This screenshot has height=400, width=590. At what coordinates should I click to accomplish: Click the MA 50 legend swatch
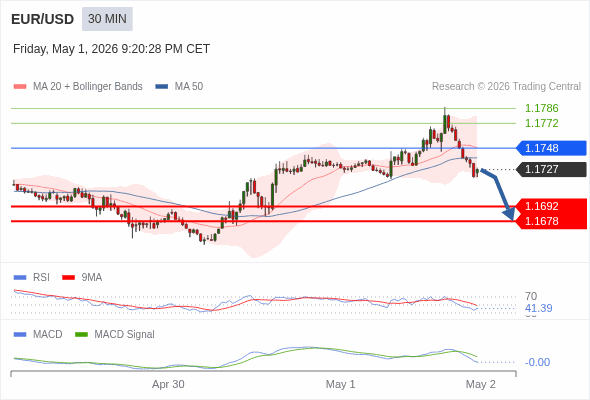tap(162, 87)
